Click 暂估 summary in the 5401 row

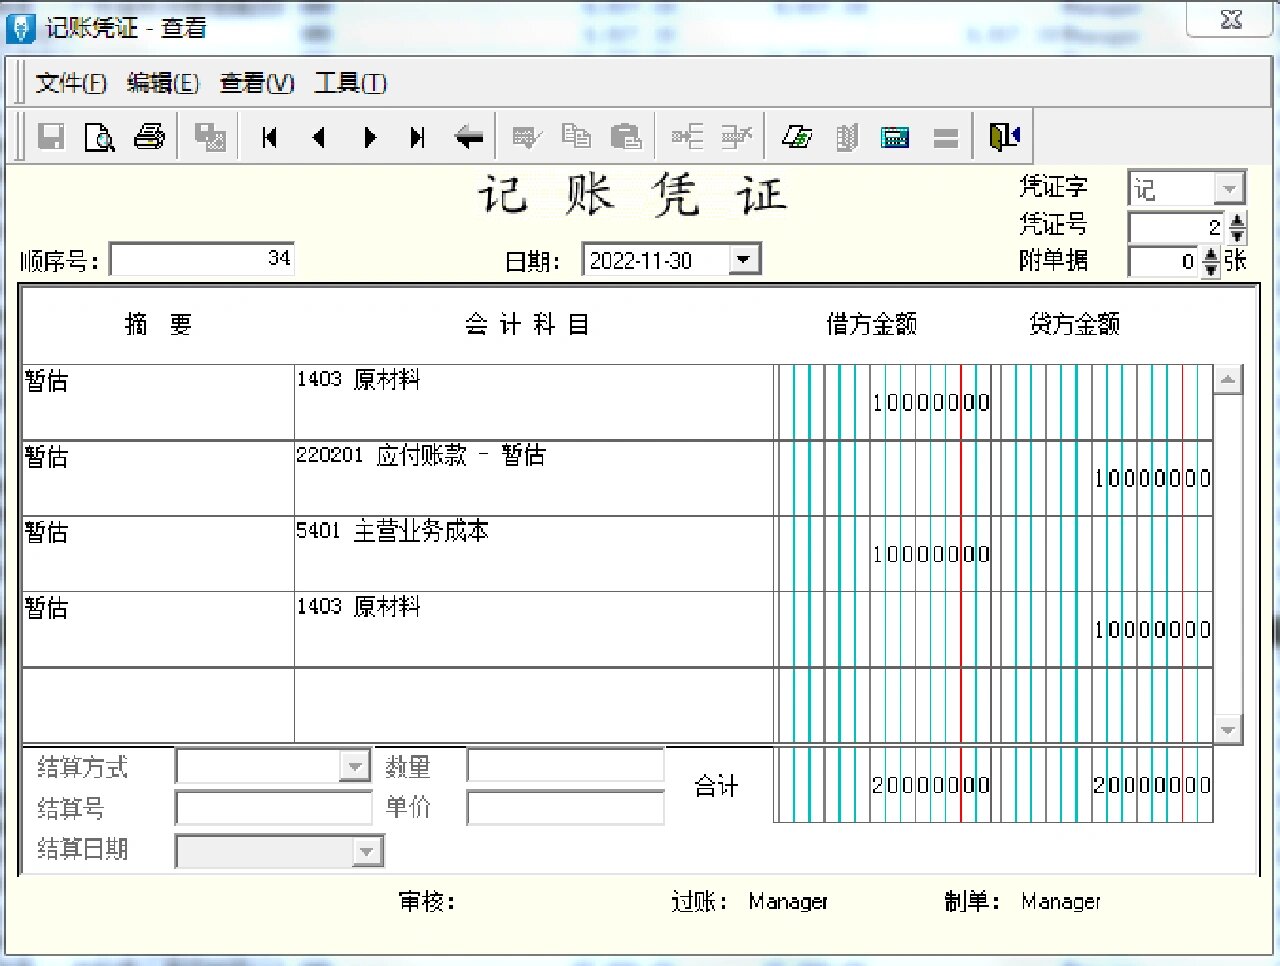pos(46,532)
